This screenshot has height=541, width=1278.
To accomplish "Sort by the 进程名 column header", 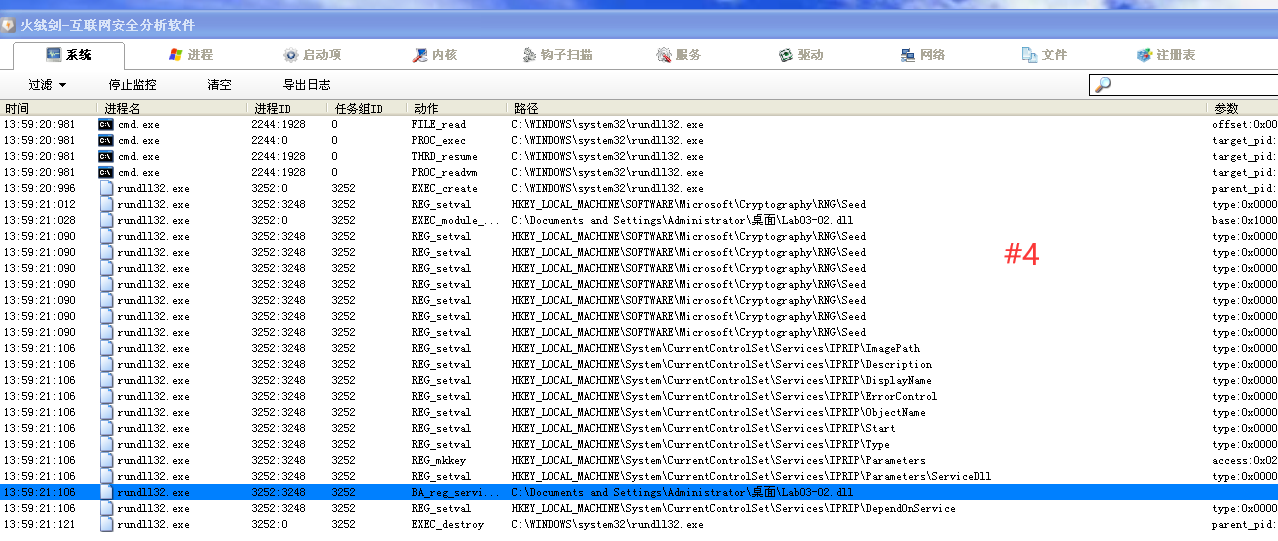I will tap(172, 108).
